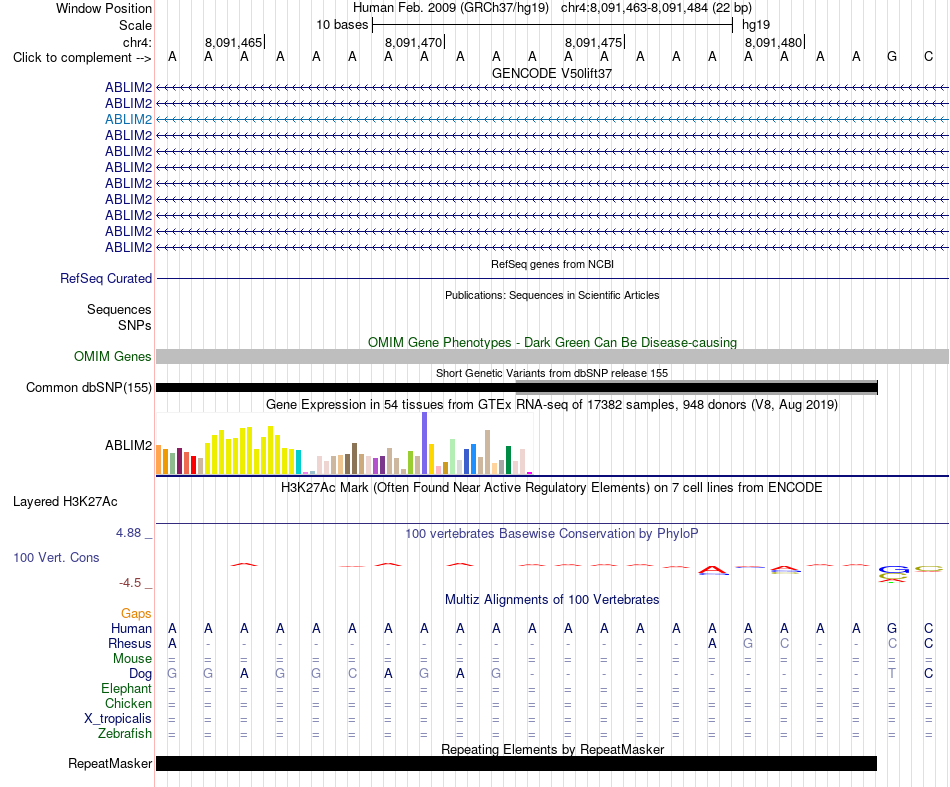This screenshot has width=950, height=787.
Task: Click the T base in the Dog row
Action: (892, 674)
